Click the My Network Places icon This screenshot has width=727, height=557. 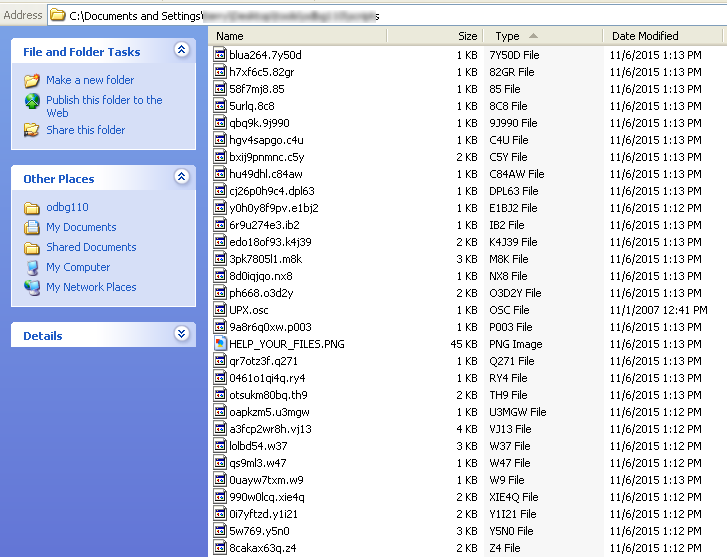(x=32, y=288)
